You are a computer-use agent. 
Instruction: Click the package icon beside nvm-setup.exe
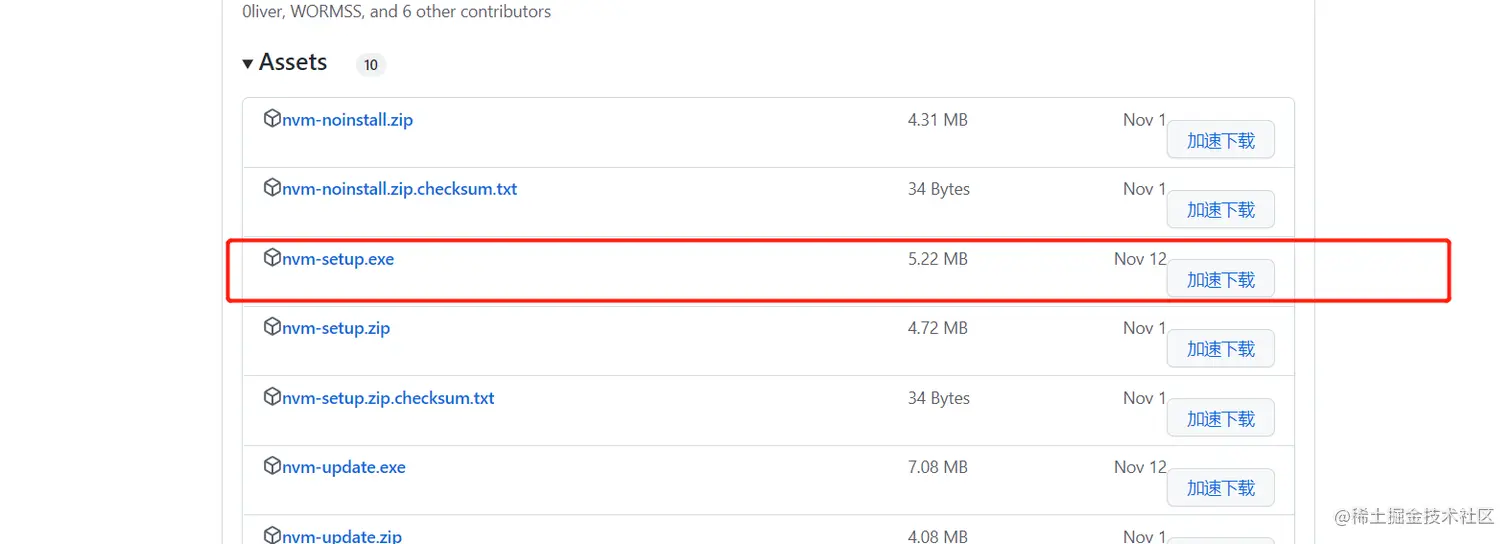coord(272,258)
